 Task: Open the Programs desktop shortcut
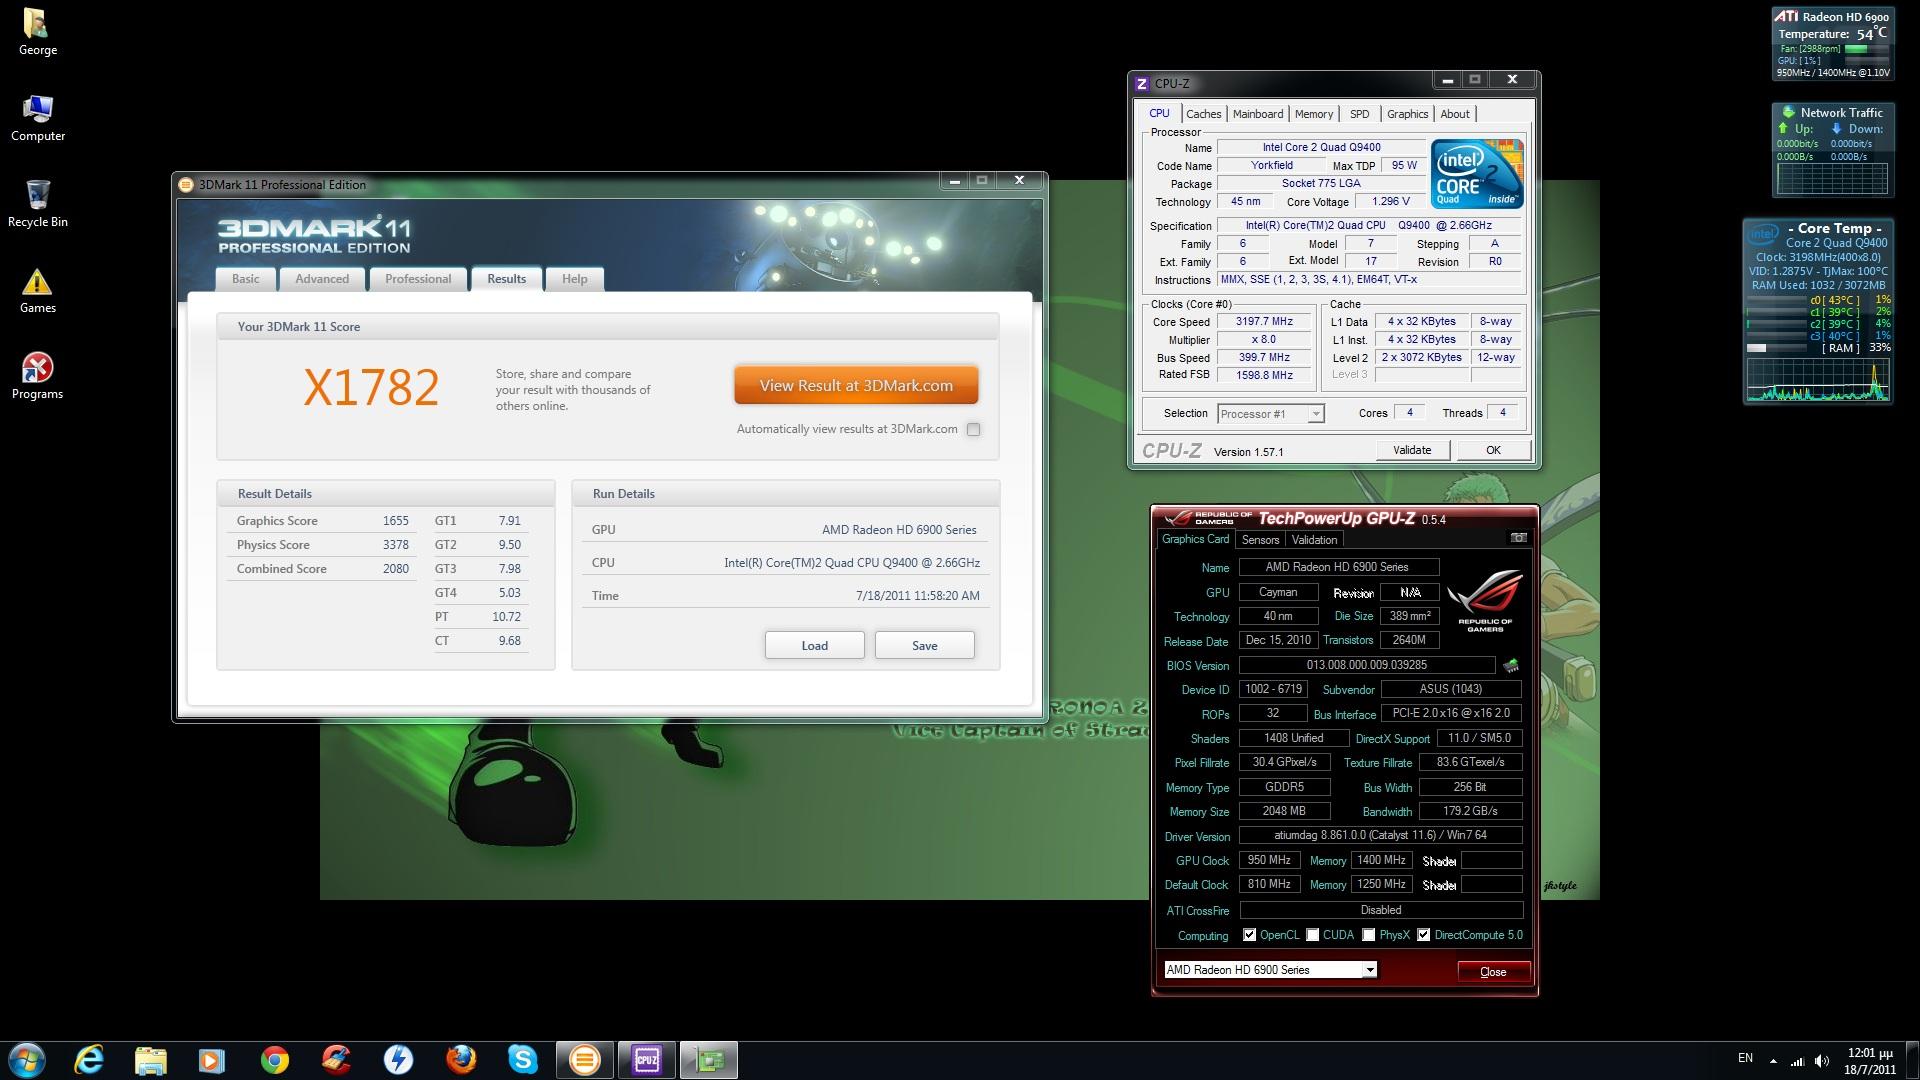click(38, 377)
